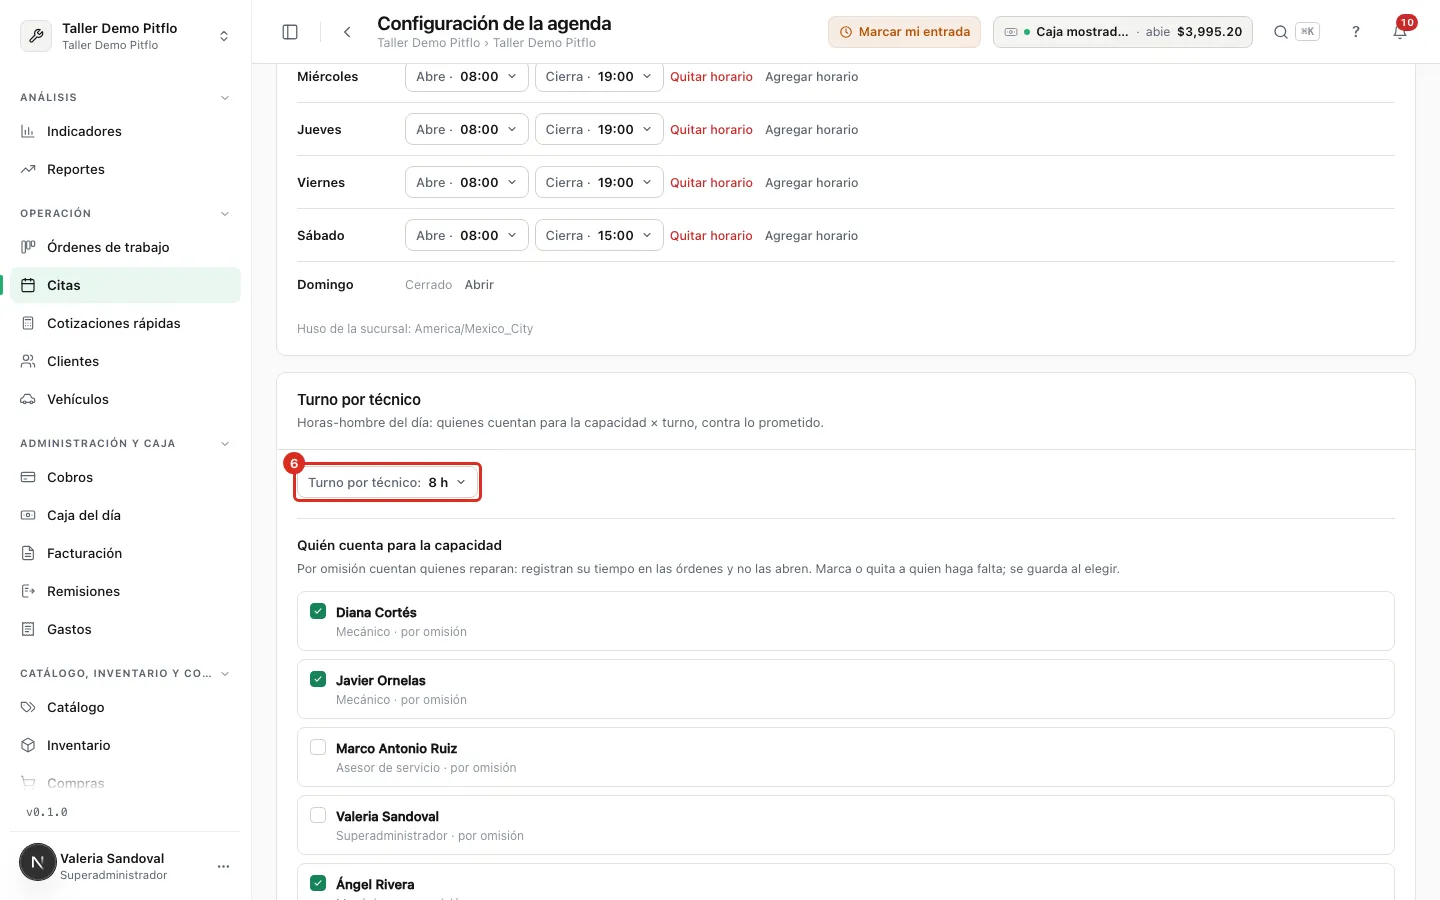Click Marcar mi entrada button

(x=904, y=32)
